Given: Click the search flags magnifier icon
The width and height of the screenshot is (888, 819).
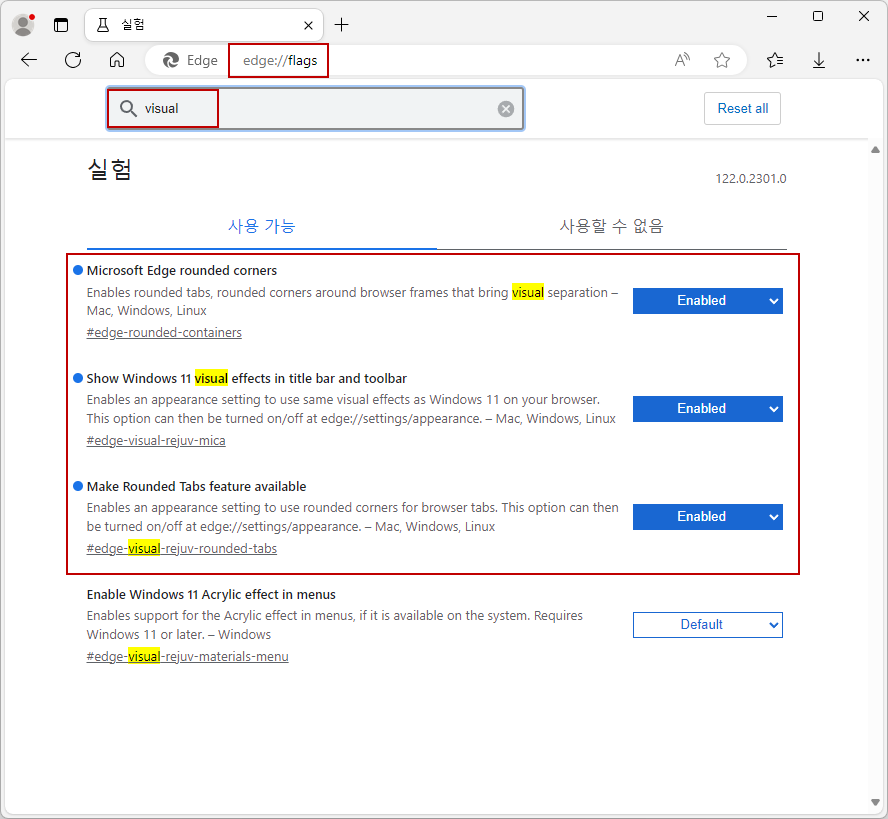Looking at the screenshot, I should (129, 108).
